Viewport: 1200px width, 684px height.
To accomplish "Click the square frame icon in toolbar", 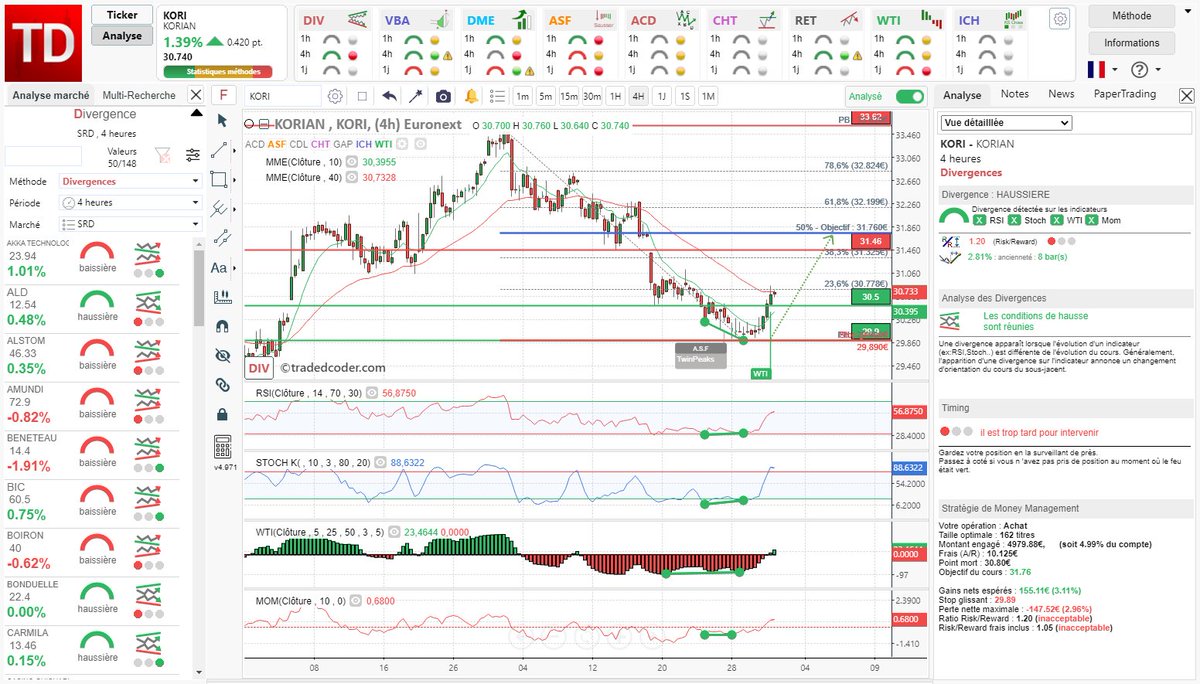I will [362, 96].
